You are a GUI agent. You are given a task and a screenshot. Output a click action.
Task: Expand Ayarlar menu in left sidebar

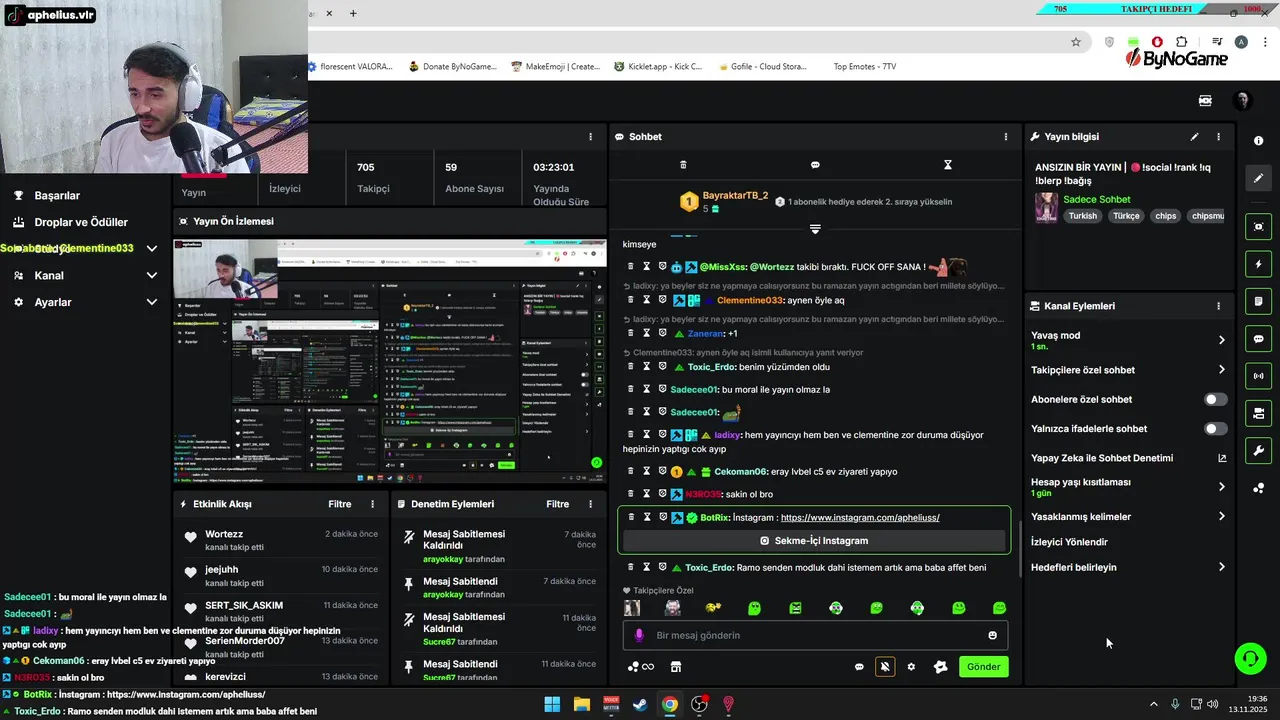point(152,302)
